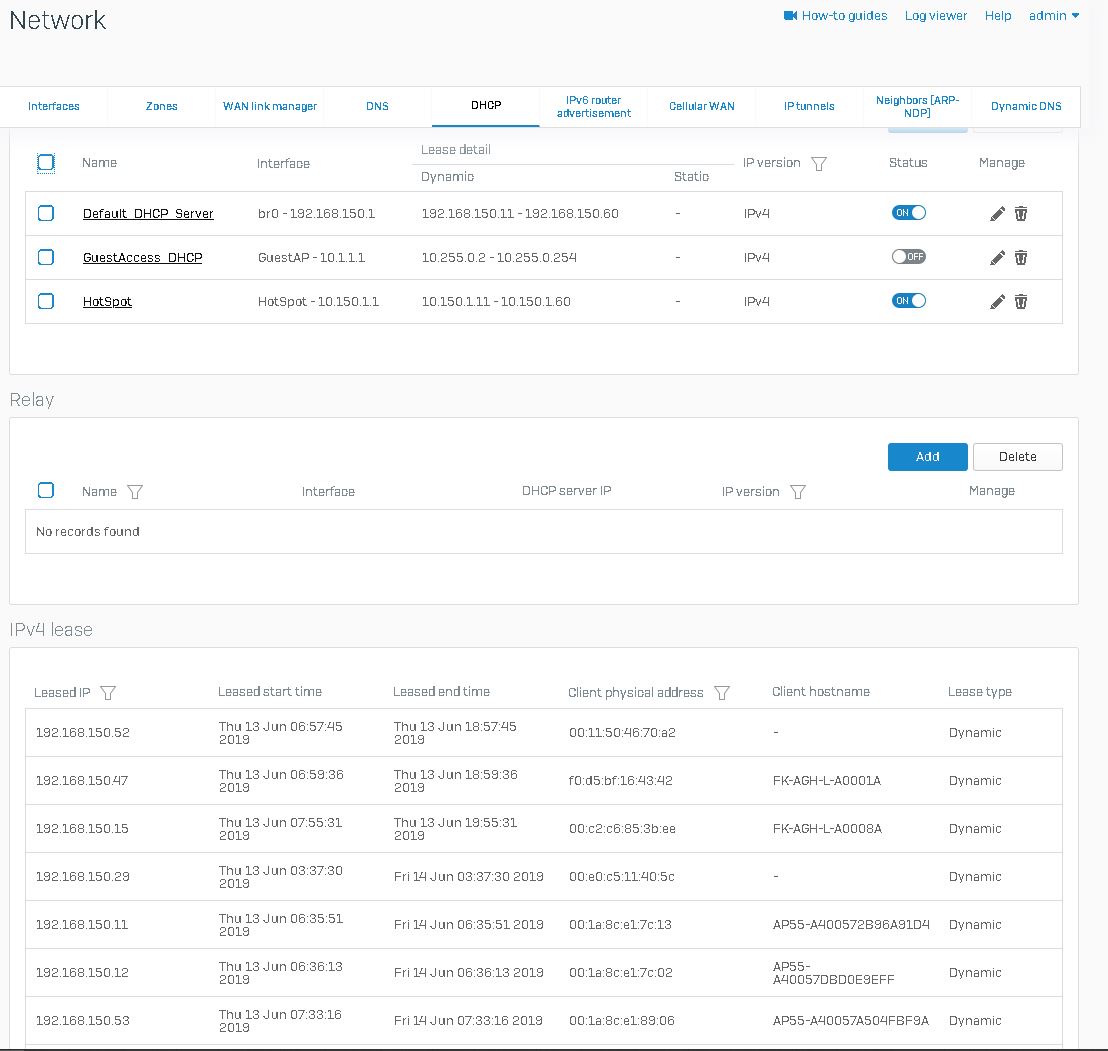
Task: Select all relay entries checkbox
Action: (46, 490)
